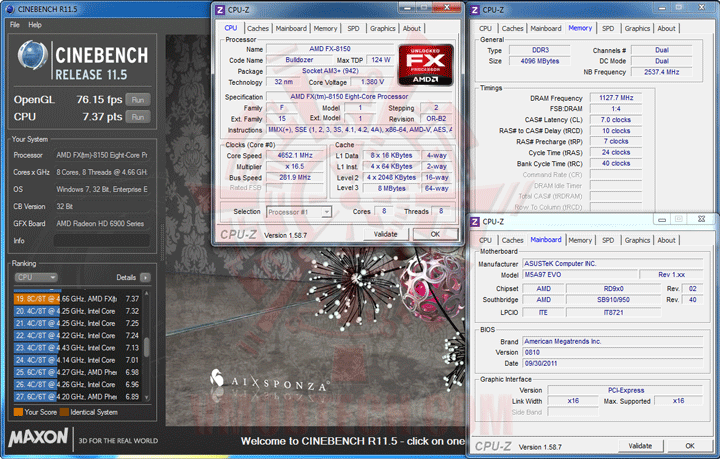Click the GFX Board value AMD Radeon HD 6900 Series

tap(102, 224)
